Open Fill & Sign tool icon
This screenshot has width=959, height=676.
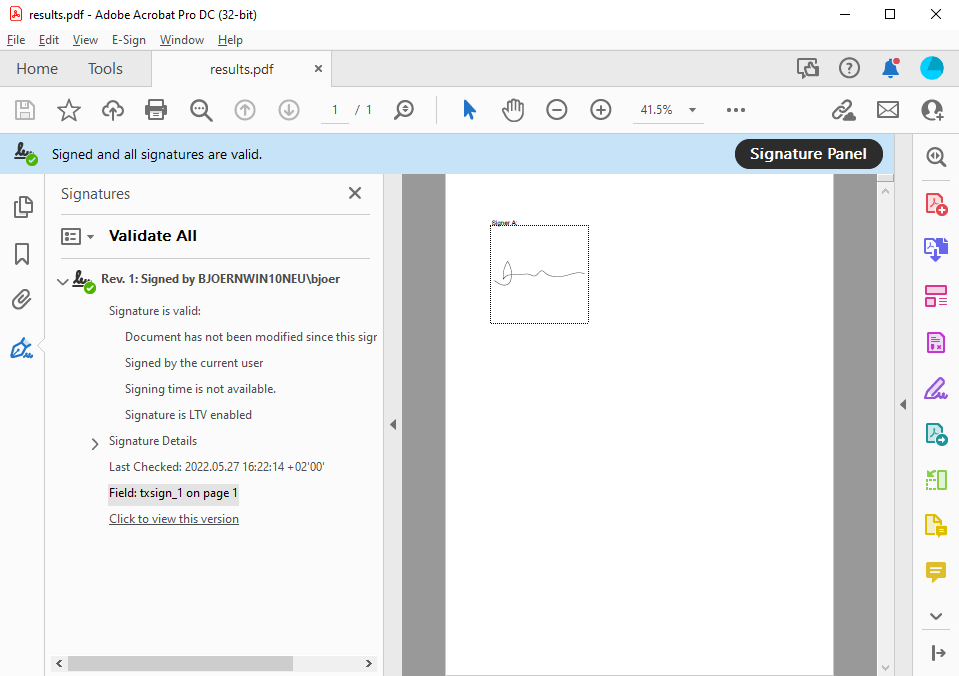[936, 388]
